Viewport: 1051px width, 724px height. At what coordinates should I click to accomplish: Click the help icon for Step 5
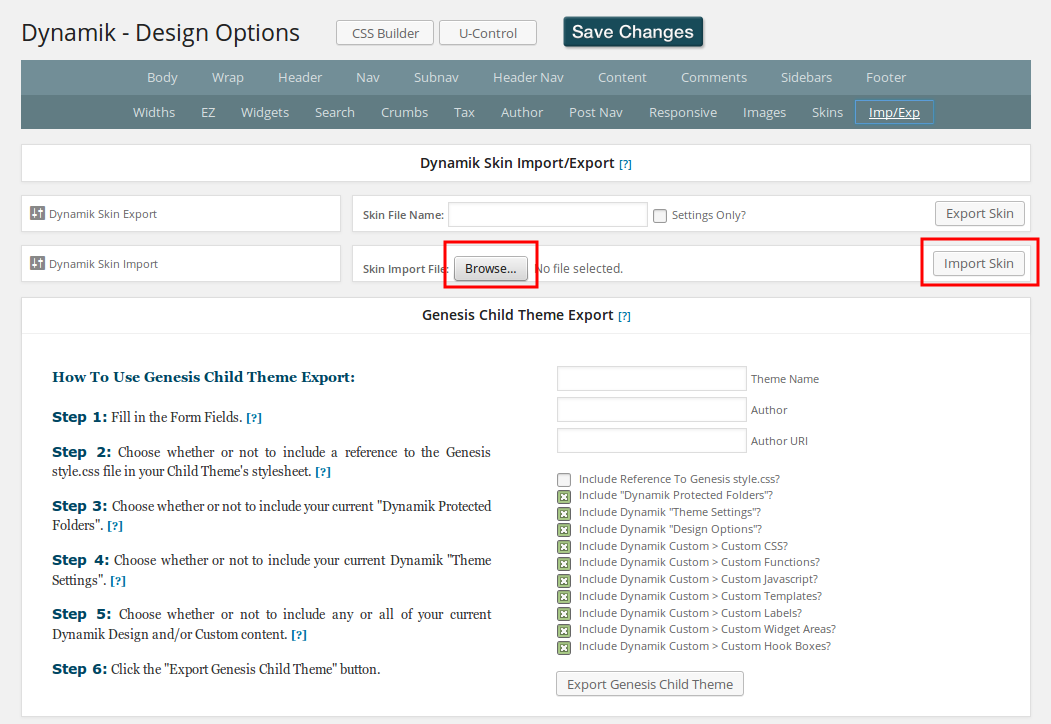tap(298, 635)
